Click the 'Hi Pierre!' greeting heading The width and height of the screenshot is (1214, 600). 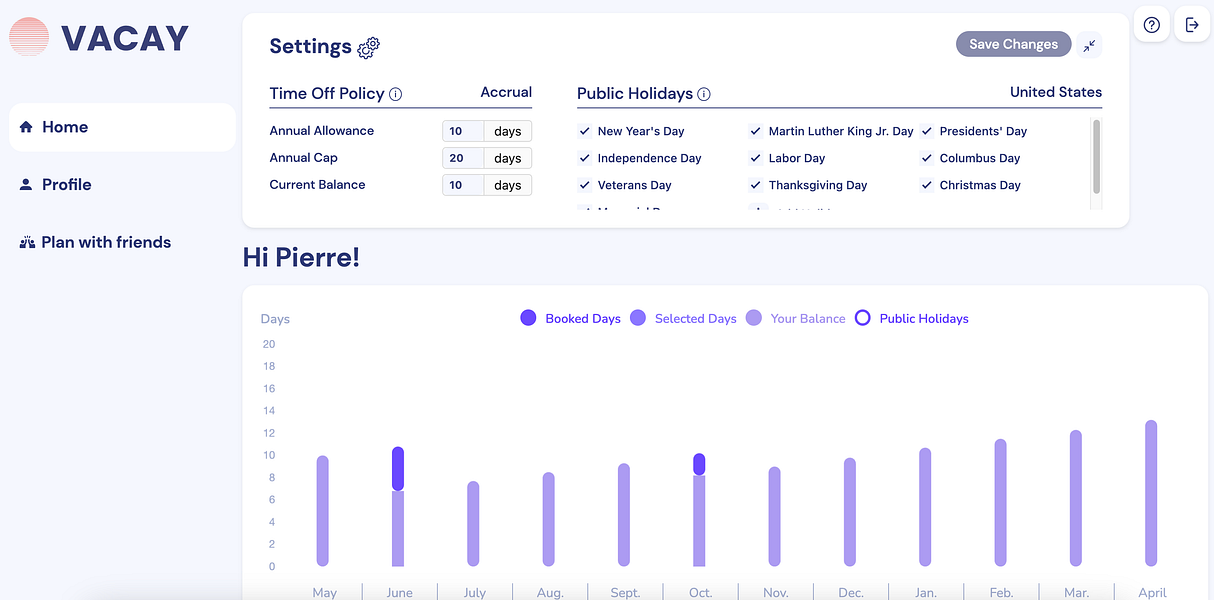pos(301,258)
